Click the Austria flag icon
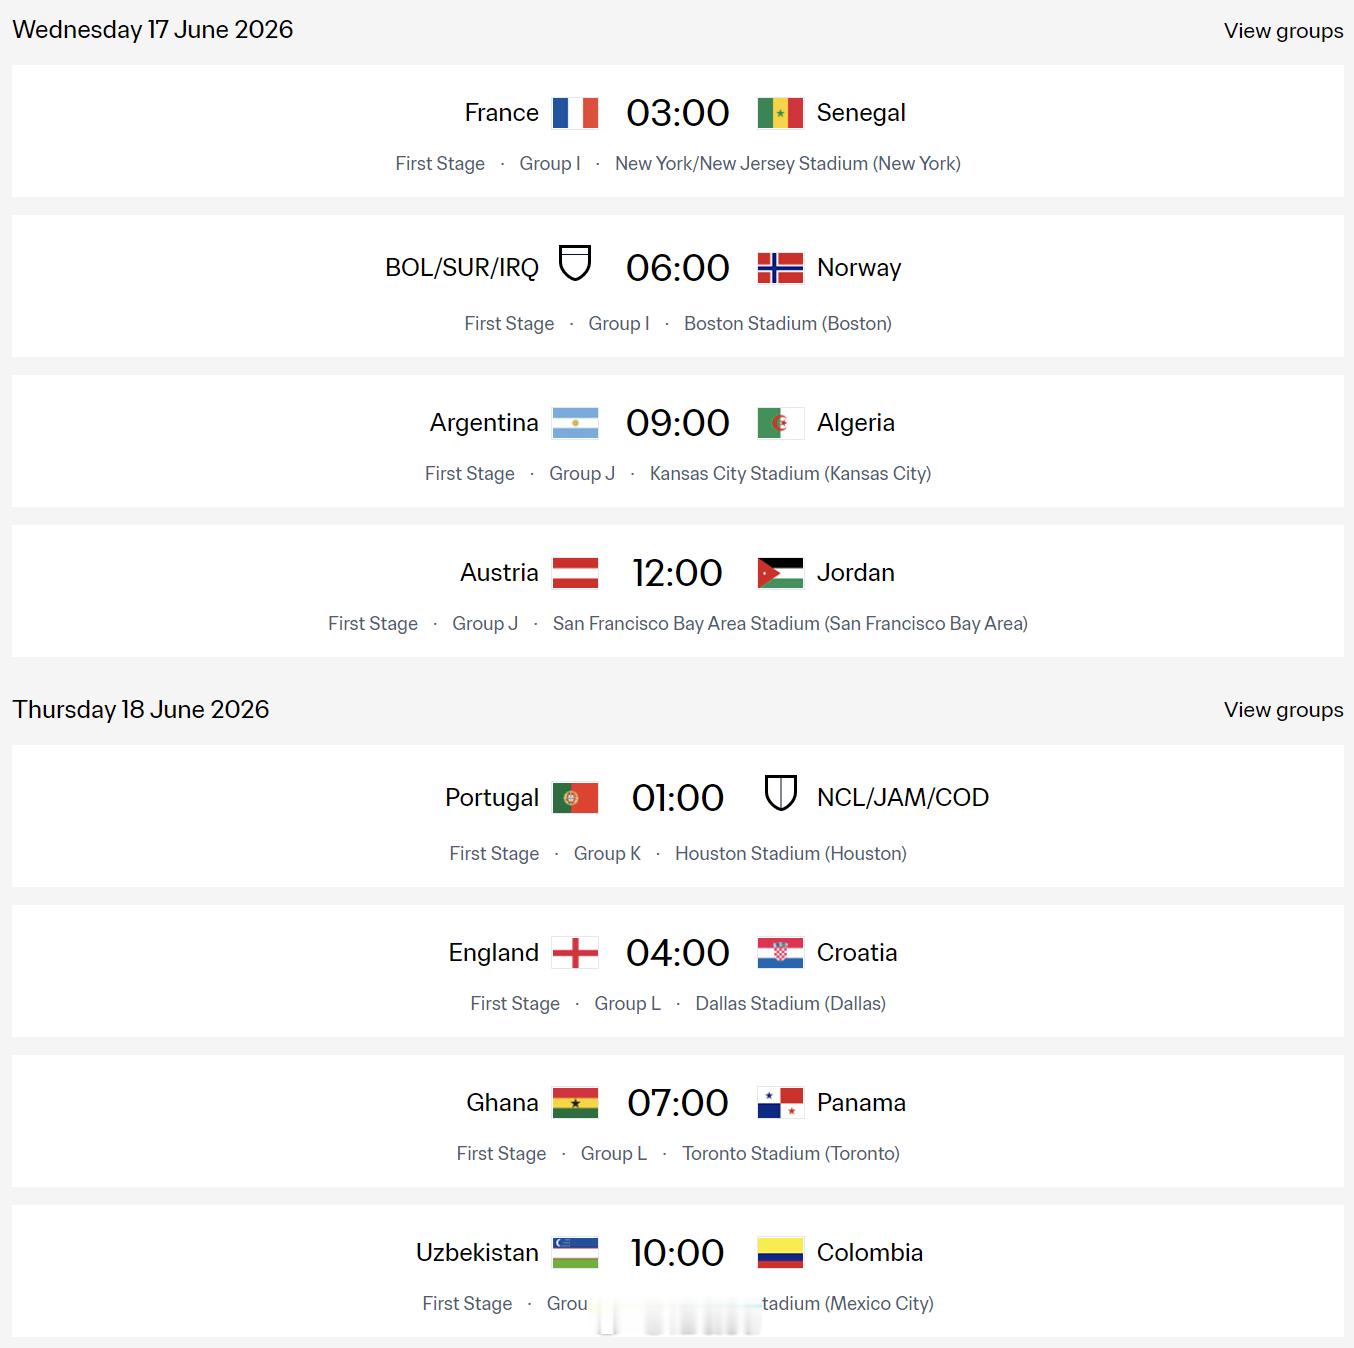The image size is (1354, 1348). pyautogui.click(x=575, y=573)
